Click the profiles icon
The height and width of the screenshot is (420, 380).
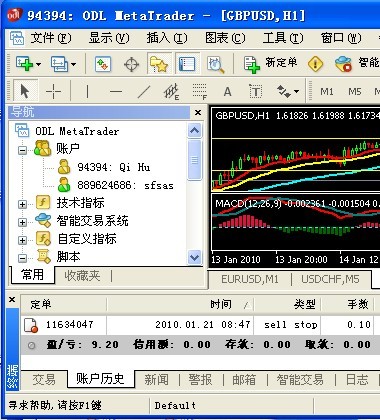pos(59,64)
